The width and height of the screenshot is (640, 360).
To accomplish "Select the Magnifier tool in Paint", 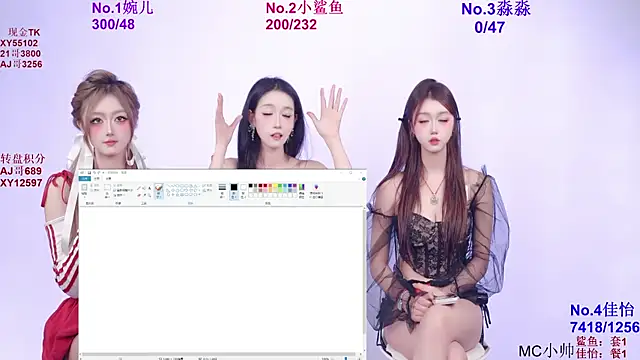I will click(x=149, y=196).
